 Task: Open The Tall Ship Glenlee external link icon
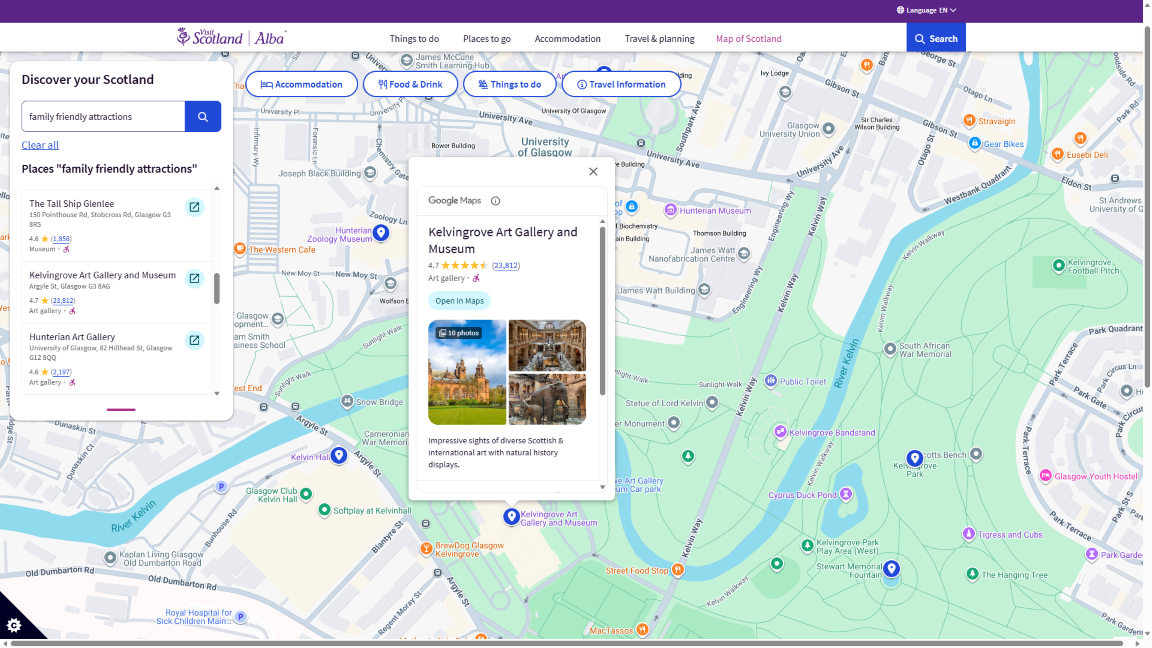194,207
